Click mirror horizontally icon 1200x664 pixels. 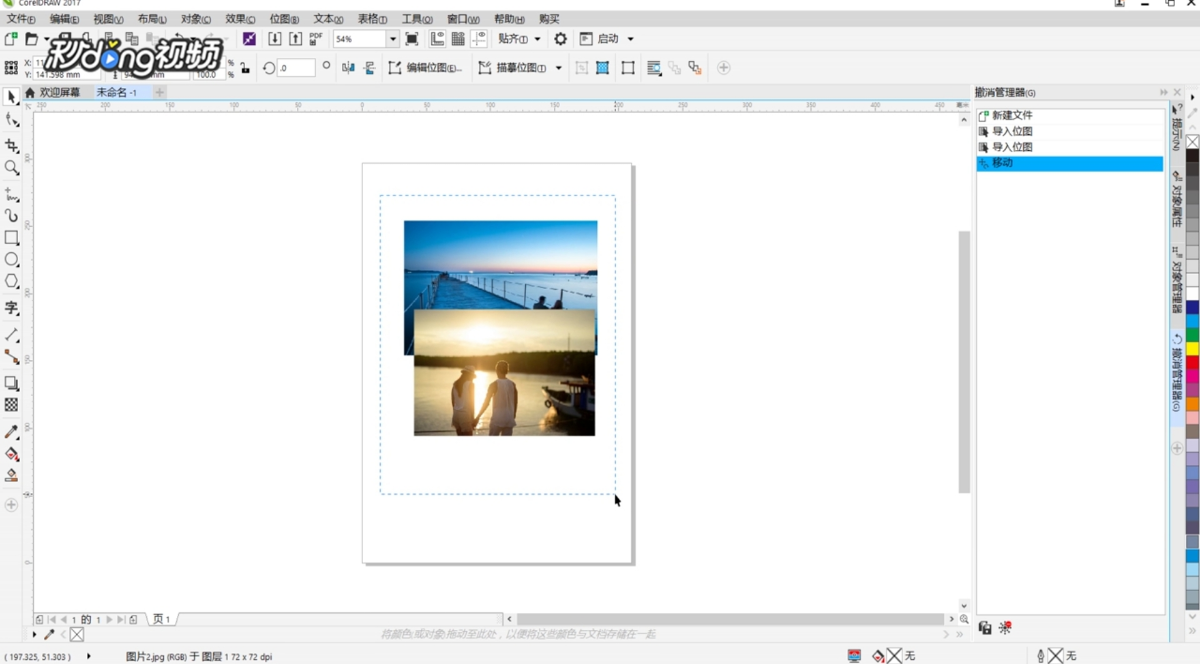tap(348, 68)
